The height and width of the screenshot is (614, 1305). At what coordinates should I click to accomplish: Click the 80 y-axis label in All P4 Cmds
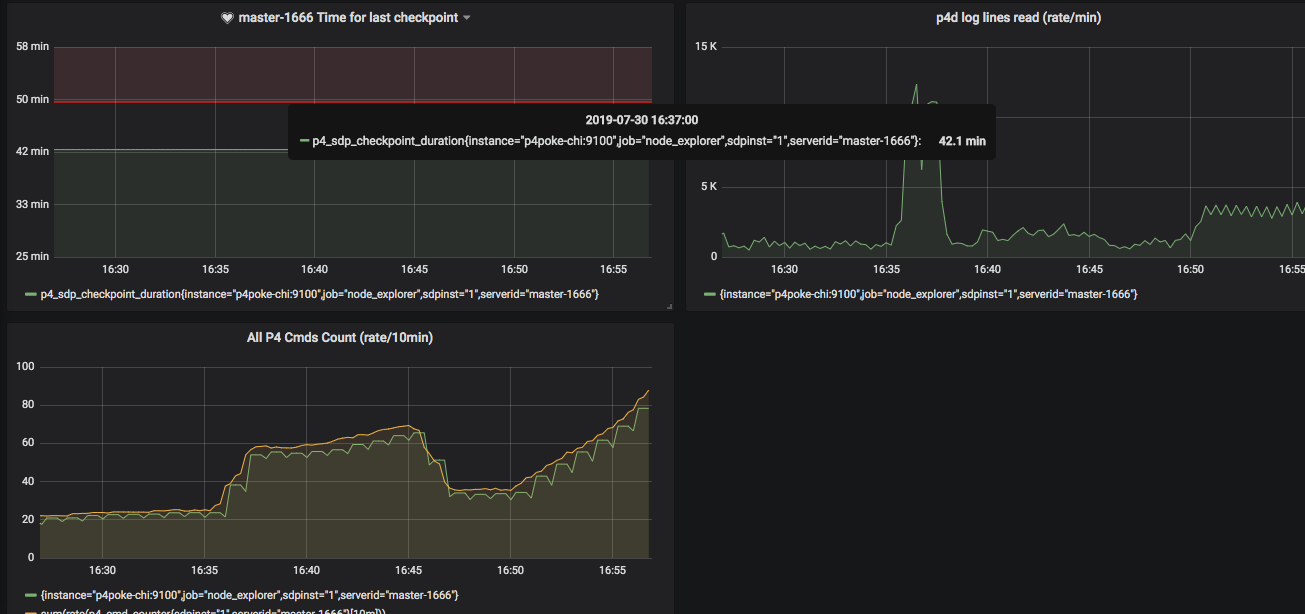(x=28, y=405)
